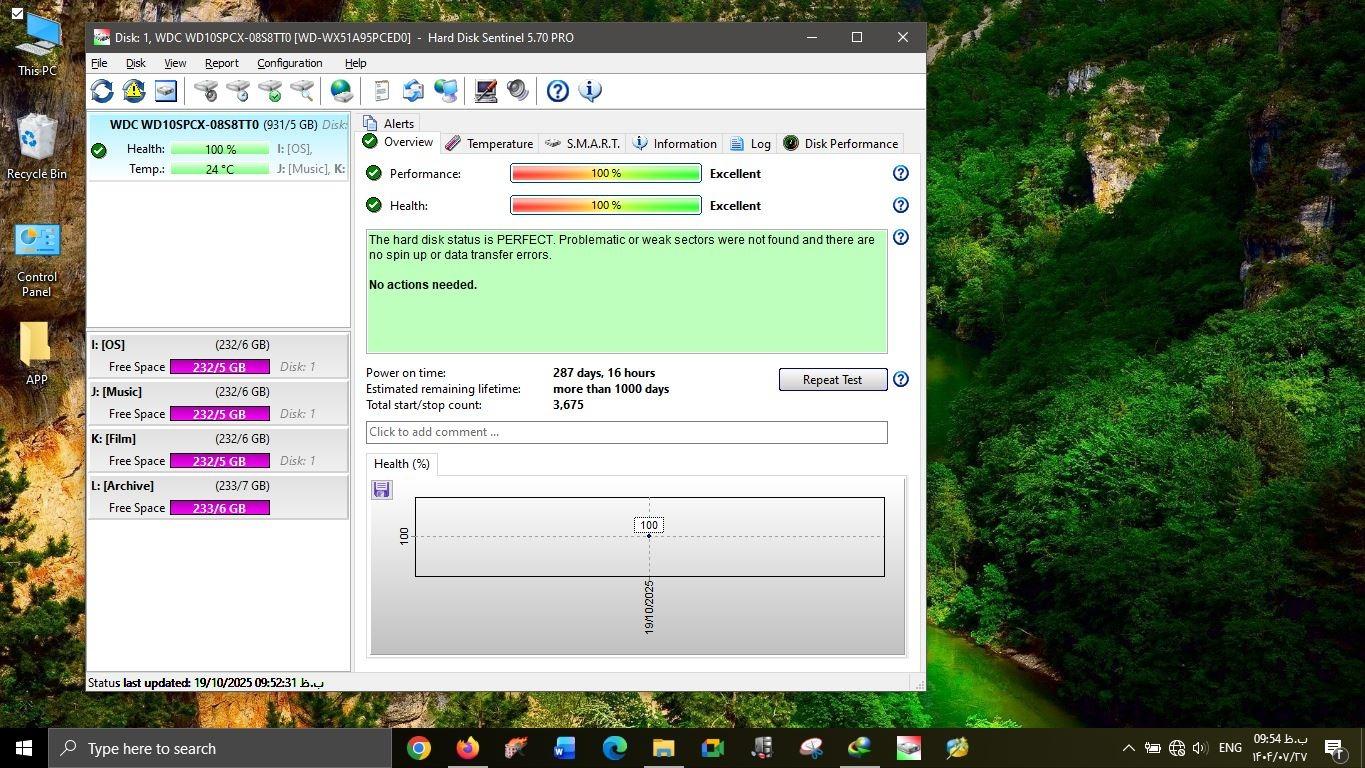
Task: Open the Report menu
Action: tap(221, 63)
